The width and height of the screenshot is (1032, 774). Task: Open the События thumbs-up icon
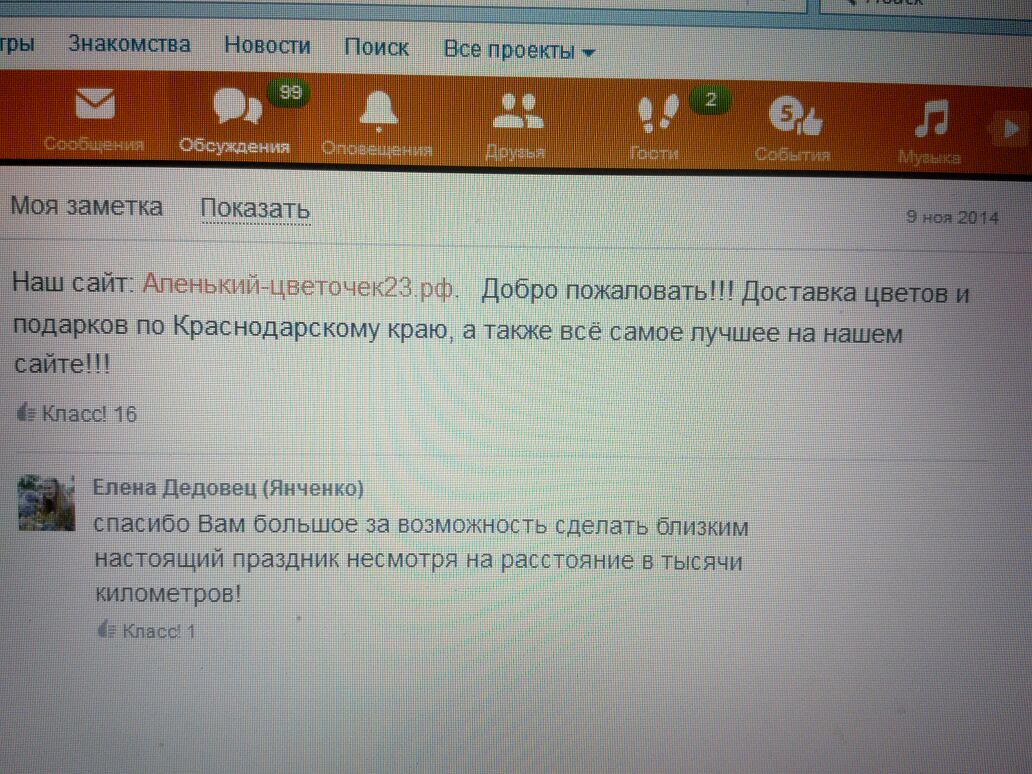click(795, 118)
